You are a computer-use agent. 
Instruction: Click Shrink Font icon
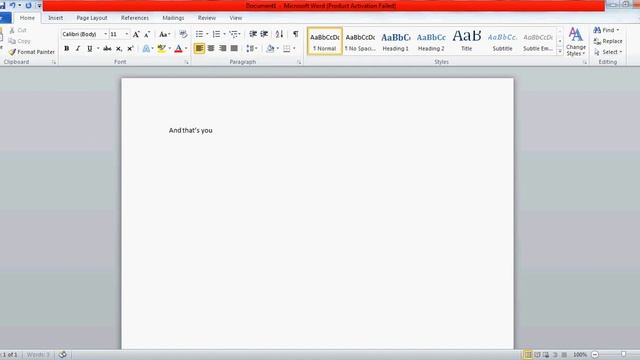[147, 34]
